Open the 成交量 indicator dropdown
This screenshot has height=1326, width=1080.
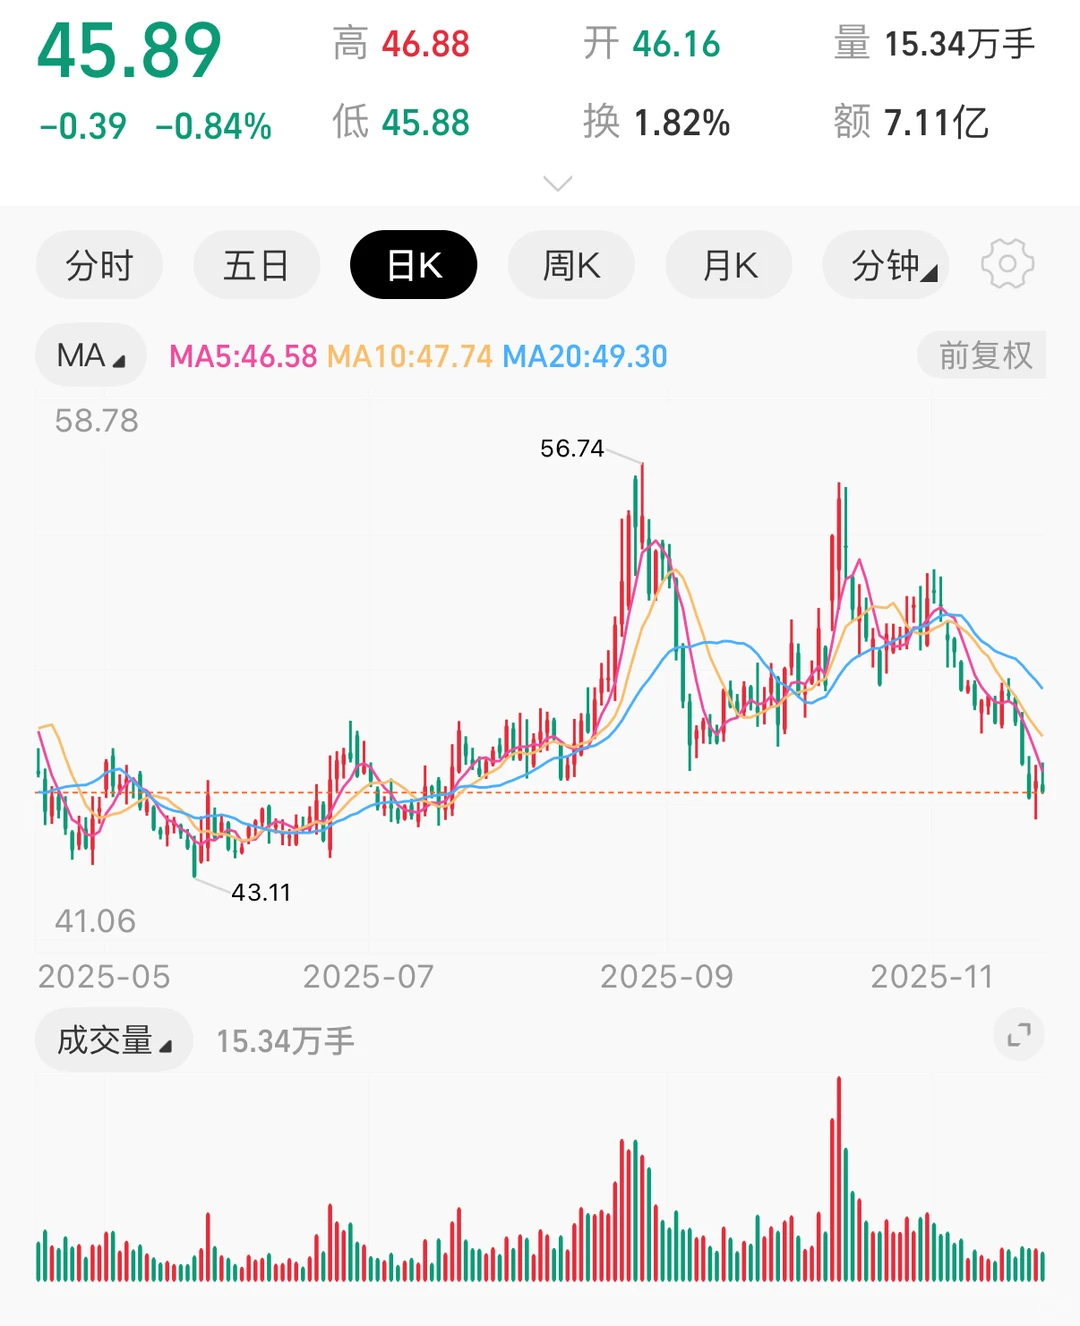tap(113, 1039)
